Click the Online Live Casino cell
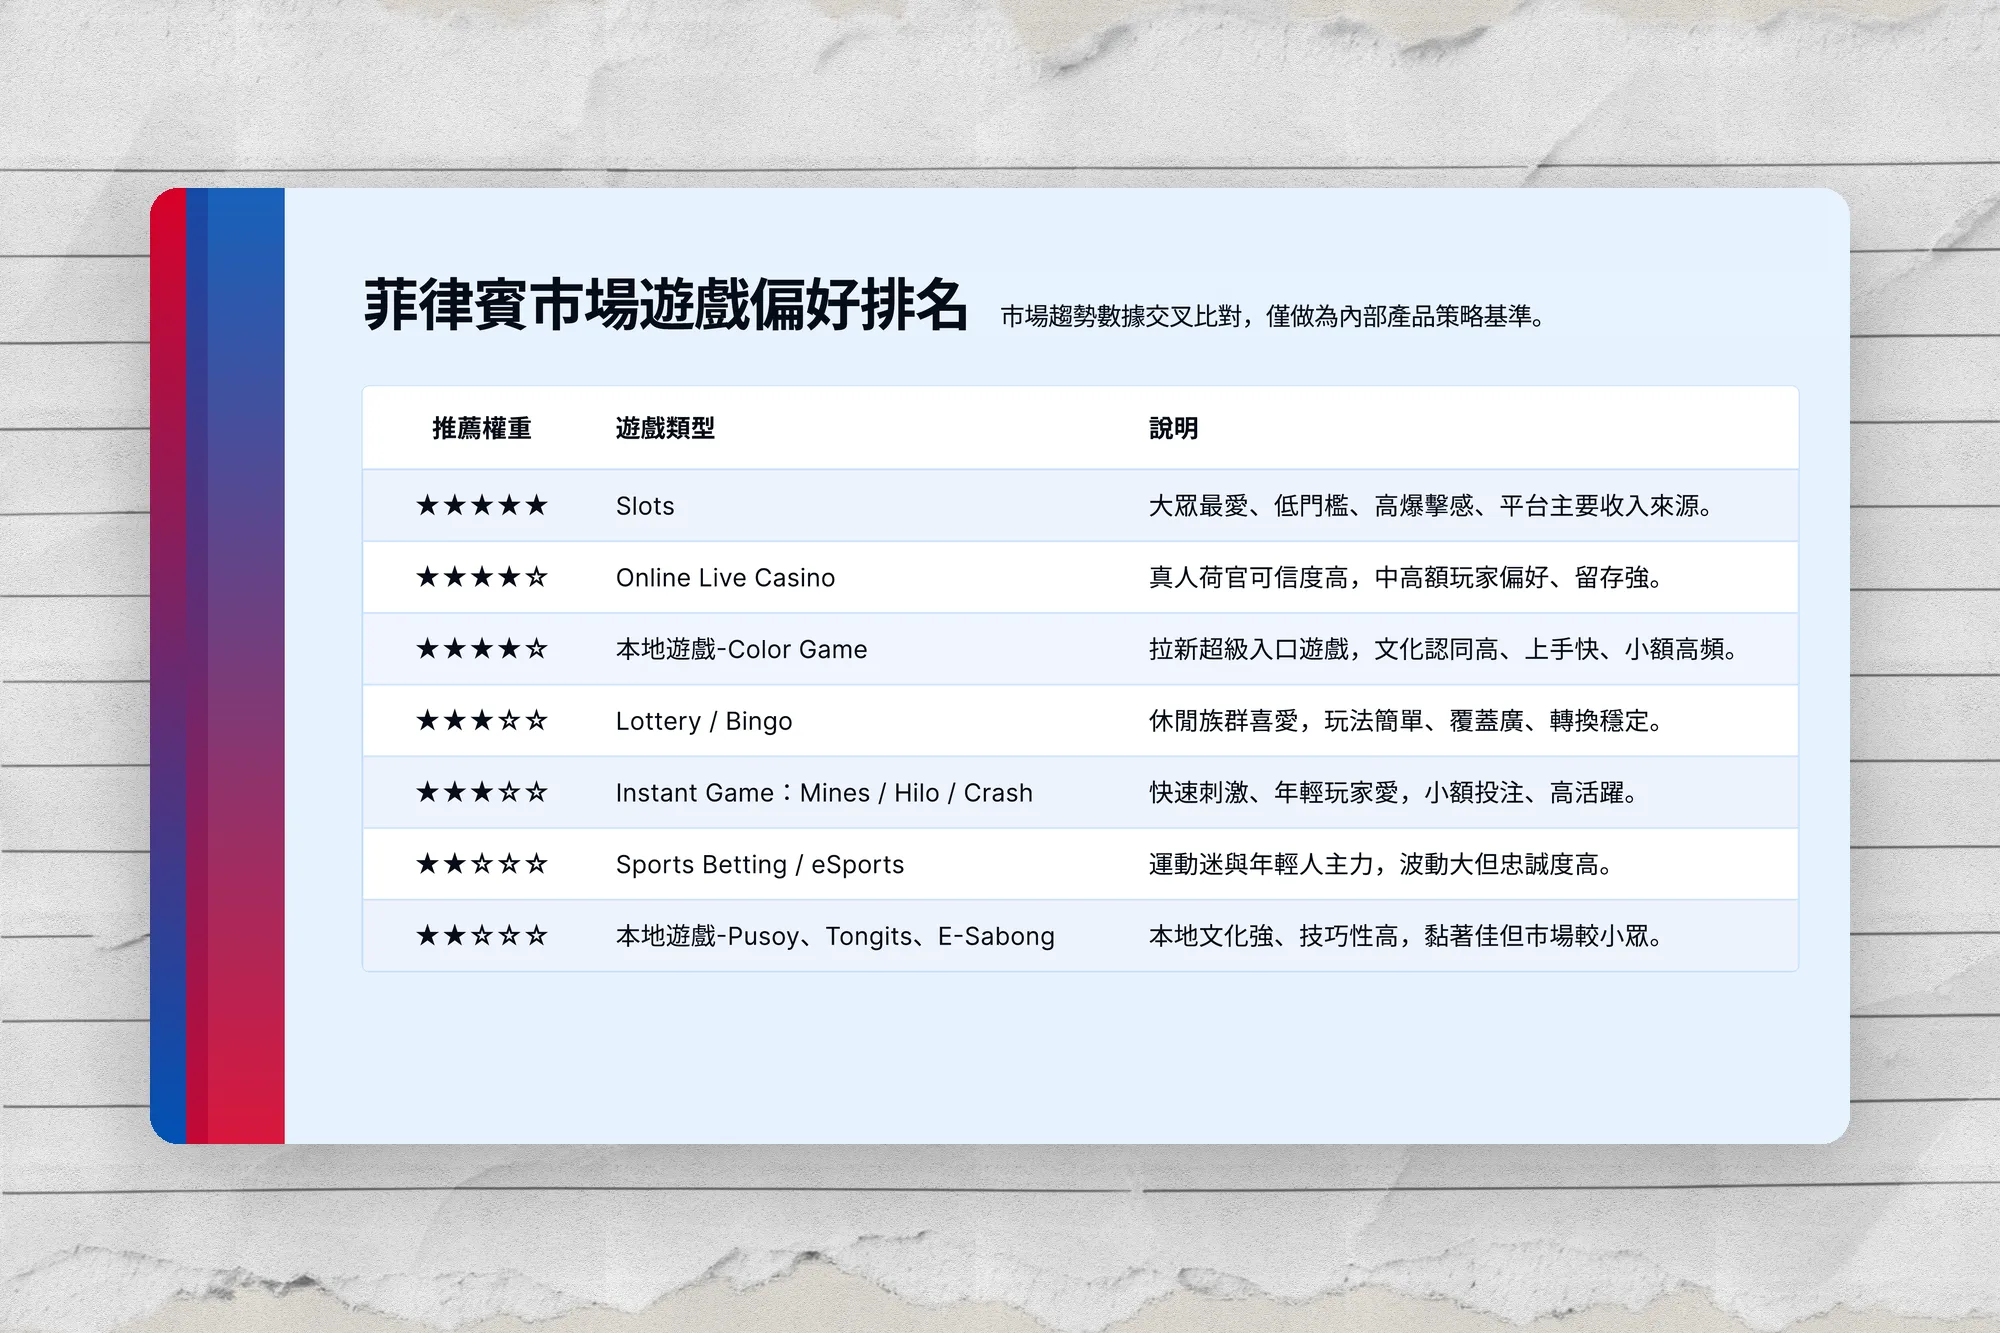The width and height of the screenshot is (2000, 1333). pos(725,578)
